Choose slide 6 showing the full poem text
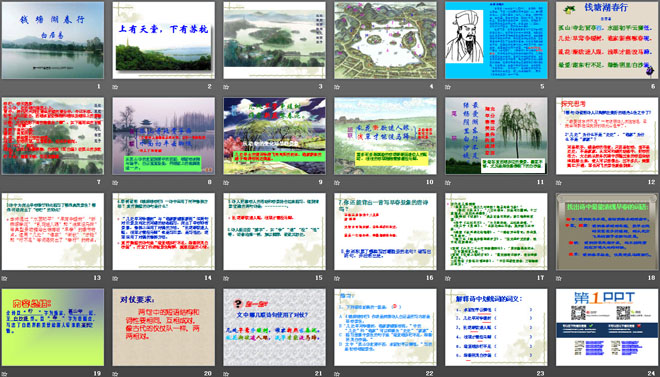This screenshot has width=660, height=377. pos(607,40)
